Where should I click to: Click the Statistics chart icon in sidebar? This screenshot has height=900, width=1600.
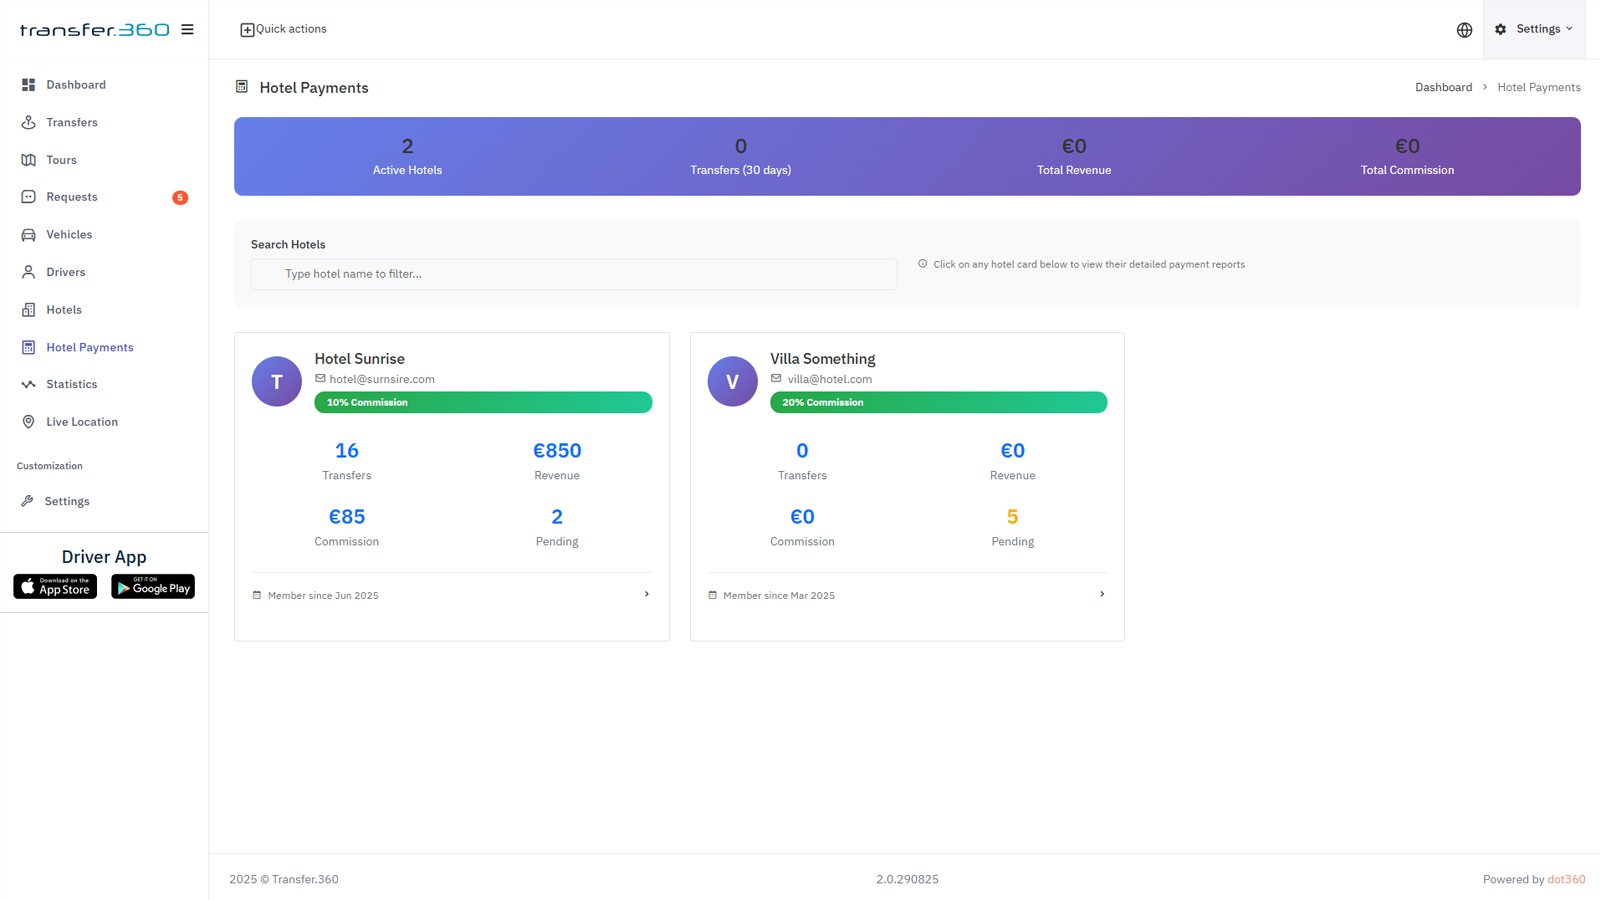click(x=29, y=384)
